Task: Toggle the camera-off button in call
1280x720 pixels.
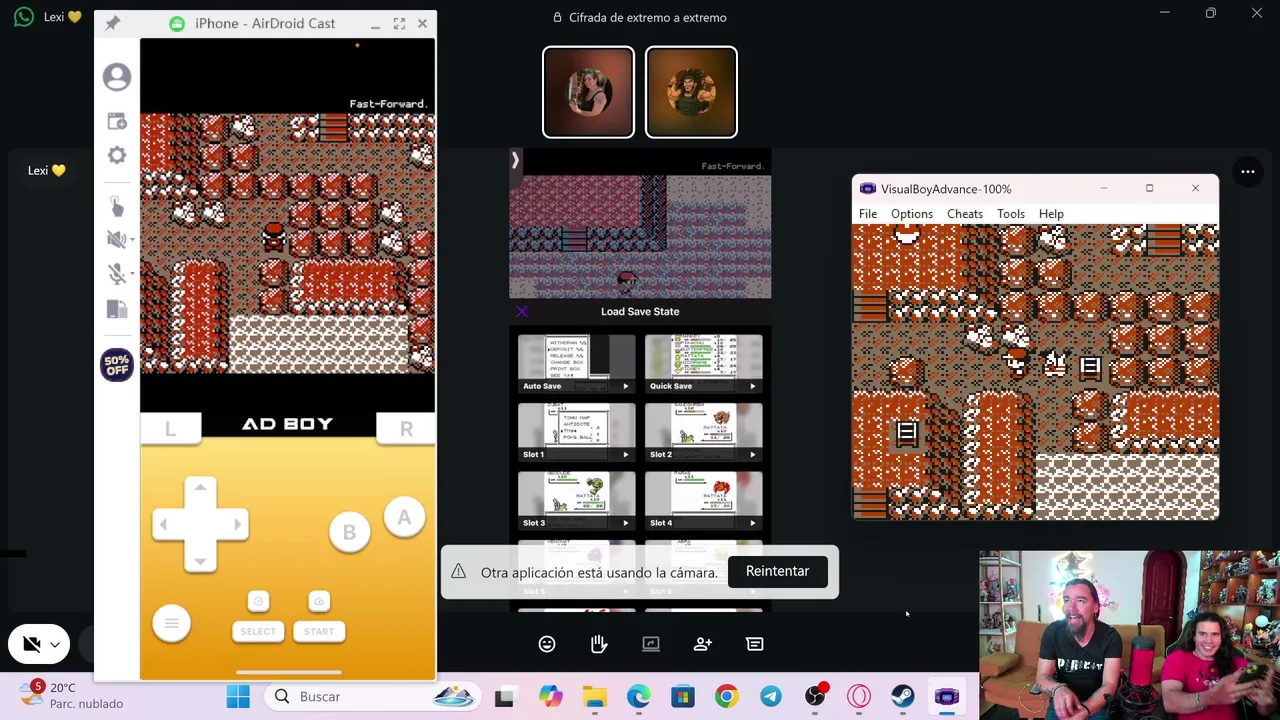Action: click(x=31, y=645)
